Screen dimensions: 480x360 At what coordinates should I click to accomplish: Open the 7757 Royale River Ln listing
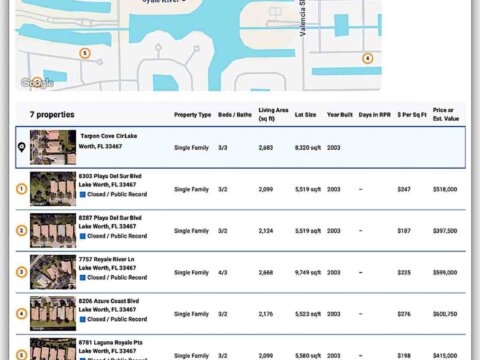coord(106,259)
